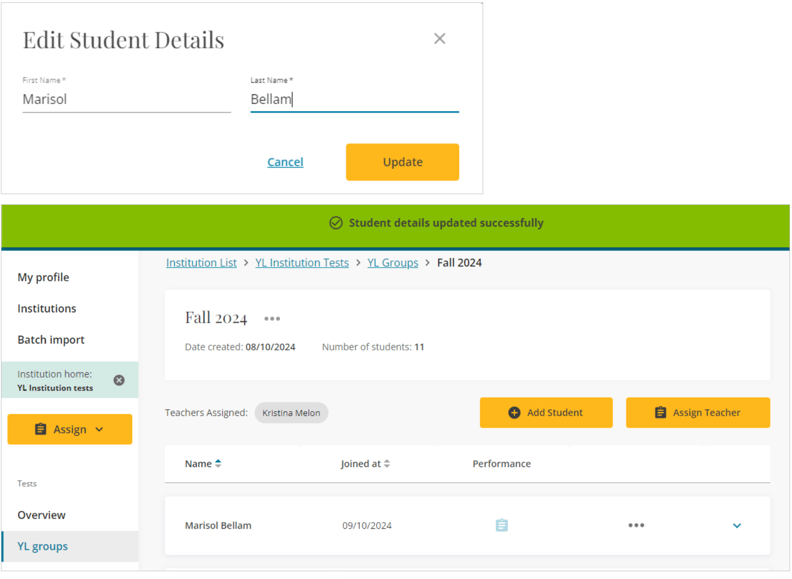Click the First Name input field
This screenshot has height=579, width=792.
point(126,99)
